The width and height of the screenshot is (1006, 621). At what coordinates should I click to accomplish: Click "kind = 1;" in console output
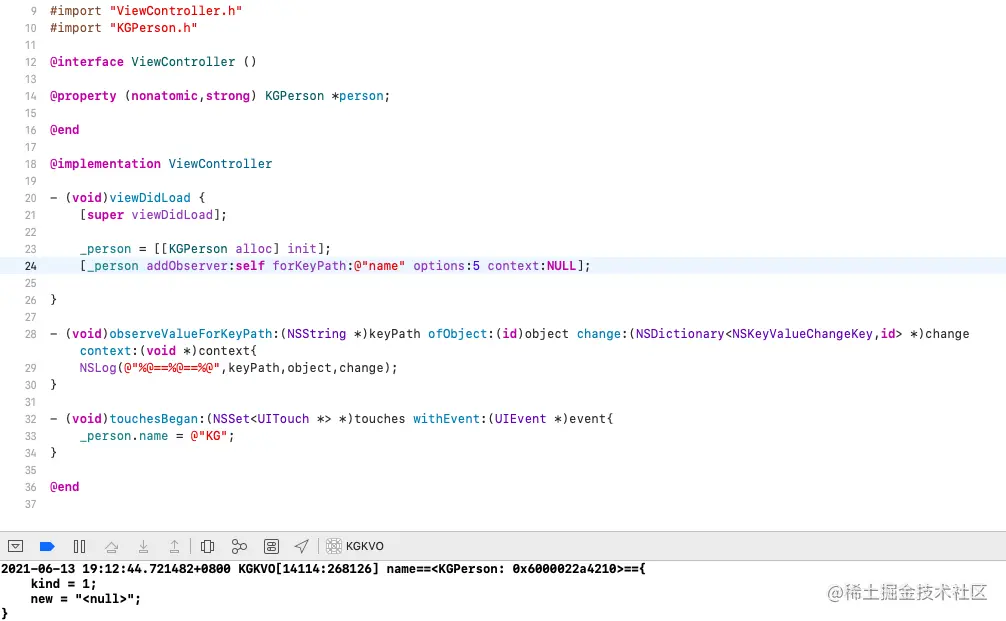(x=64, y=584)
